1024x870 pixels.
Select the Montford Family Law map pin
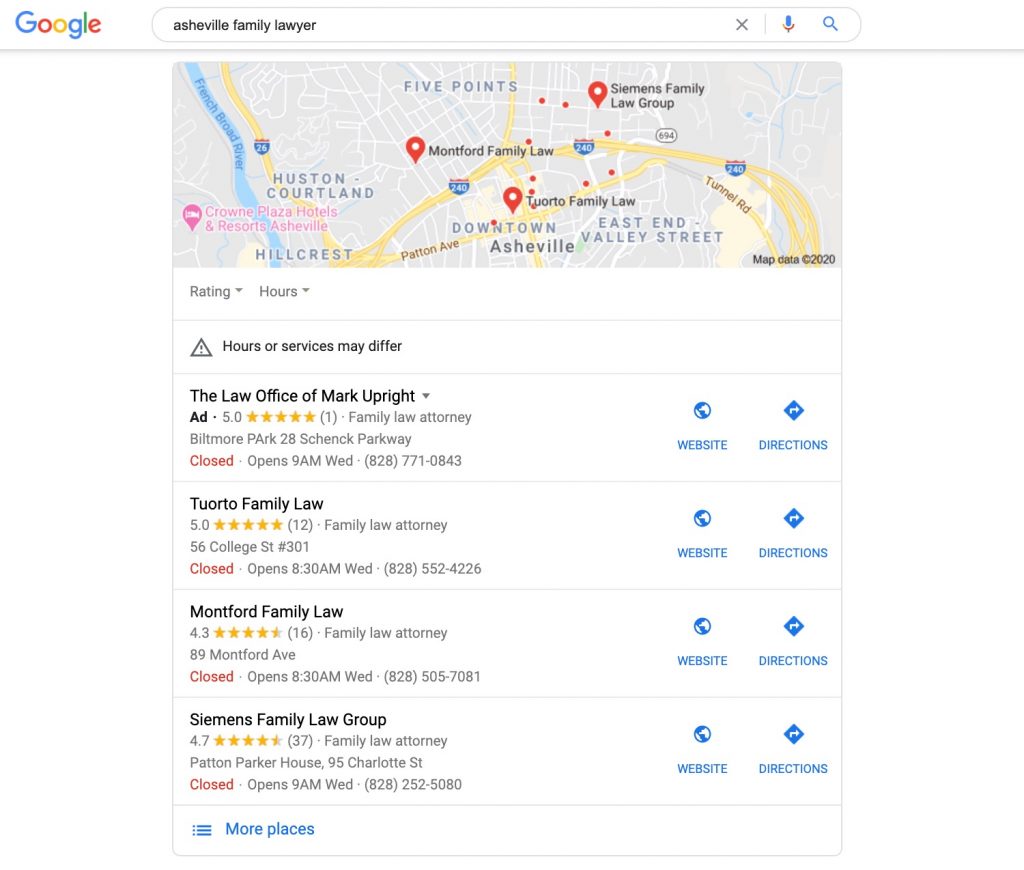click(x=415, y=150)
